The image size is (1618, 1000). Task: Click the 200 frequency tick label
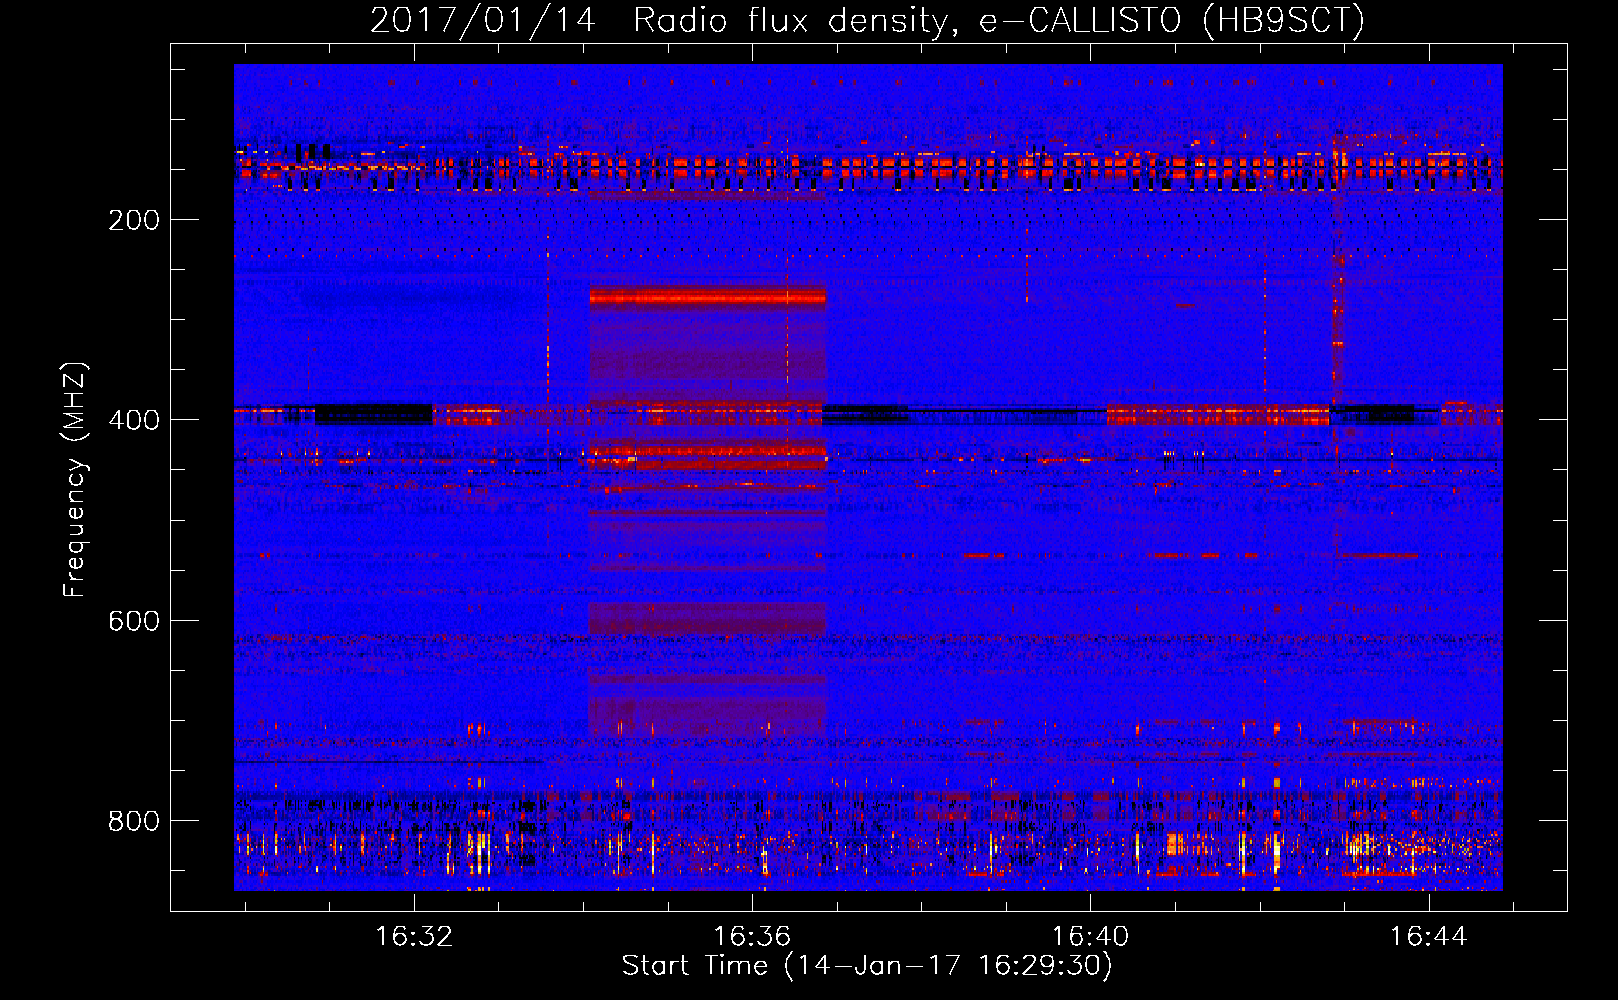tap(133, 220)
